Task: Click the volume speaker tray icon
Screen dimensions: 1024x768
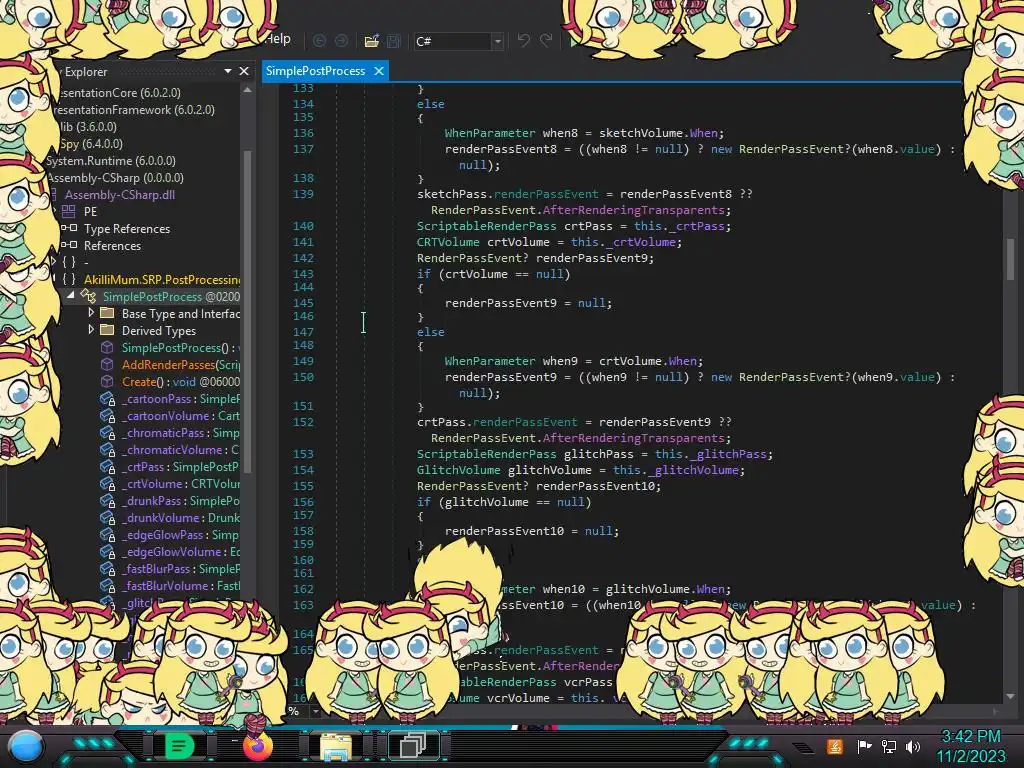Action: pos(913,746)
